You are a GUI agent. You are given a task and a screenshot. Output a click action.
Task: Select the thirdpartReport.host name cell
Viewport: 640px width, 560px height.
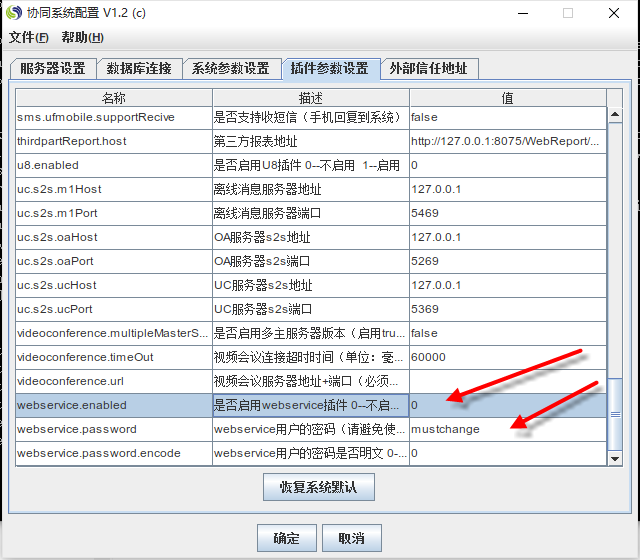(x=114, y=142)
